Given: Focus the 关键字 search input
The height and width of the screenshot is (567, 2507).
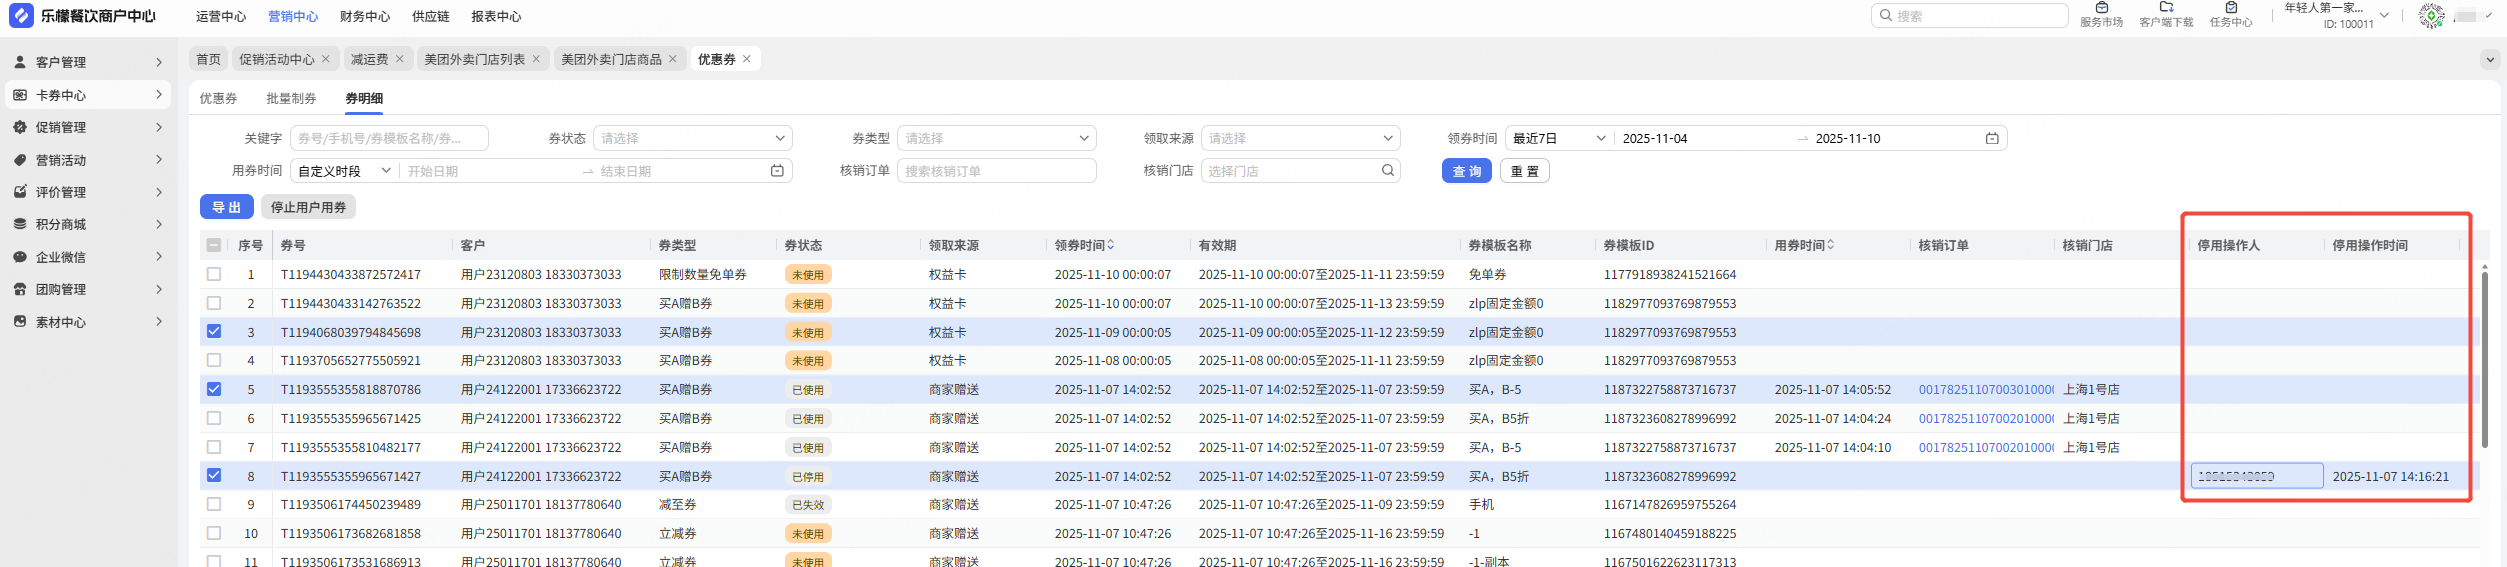Looking at the screenshot, I should (x=389, y=138).
